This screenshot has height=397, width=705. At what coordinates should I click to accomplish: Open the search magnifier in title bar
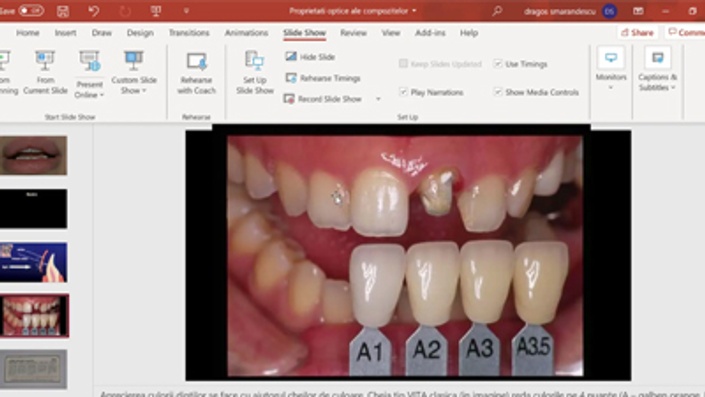click(497, 11)
